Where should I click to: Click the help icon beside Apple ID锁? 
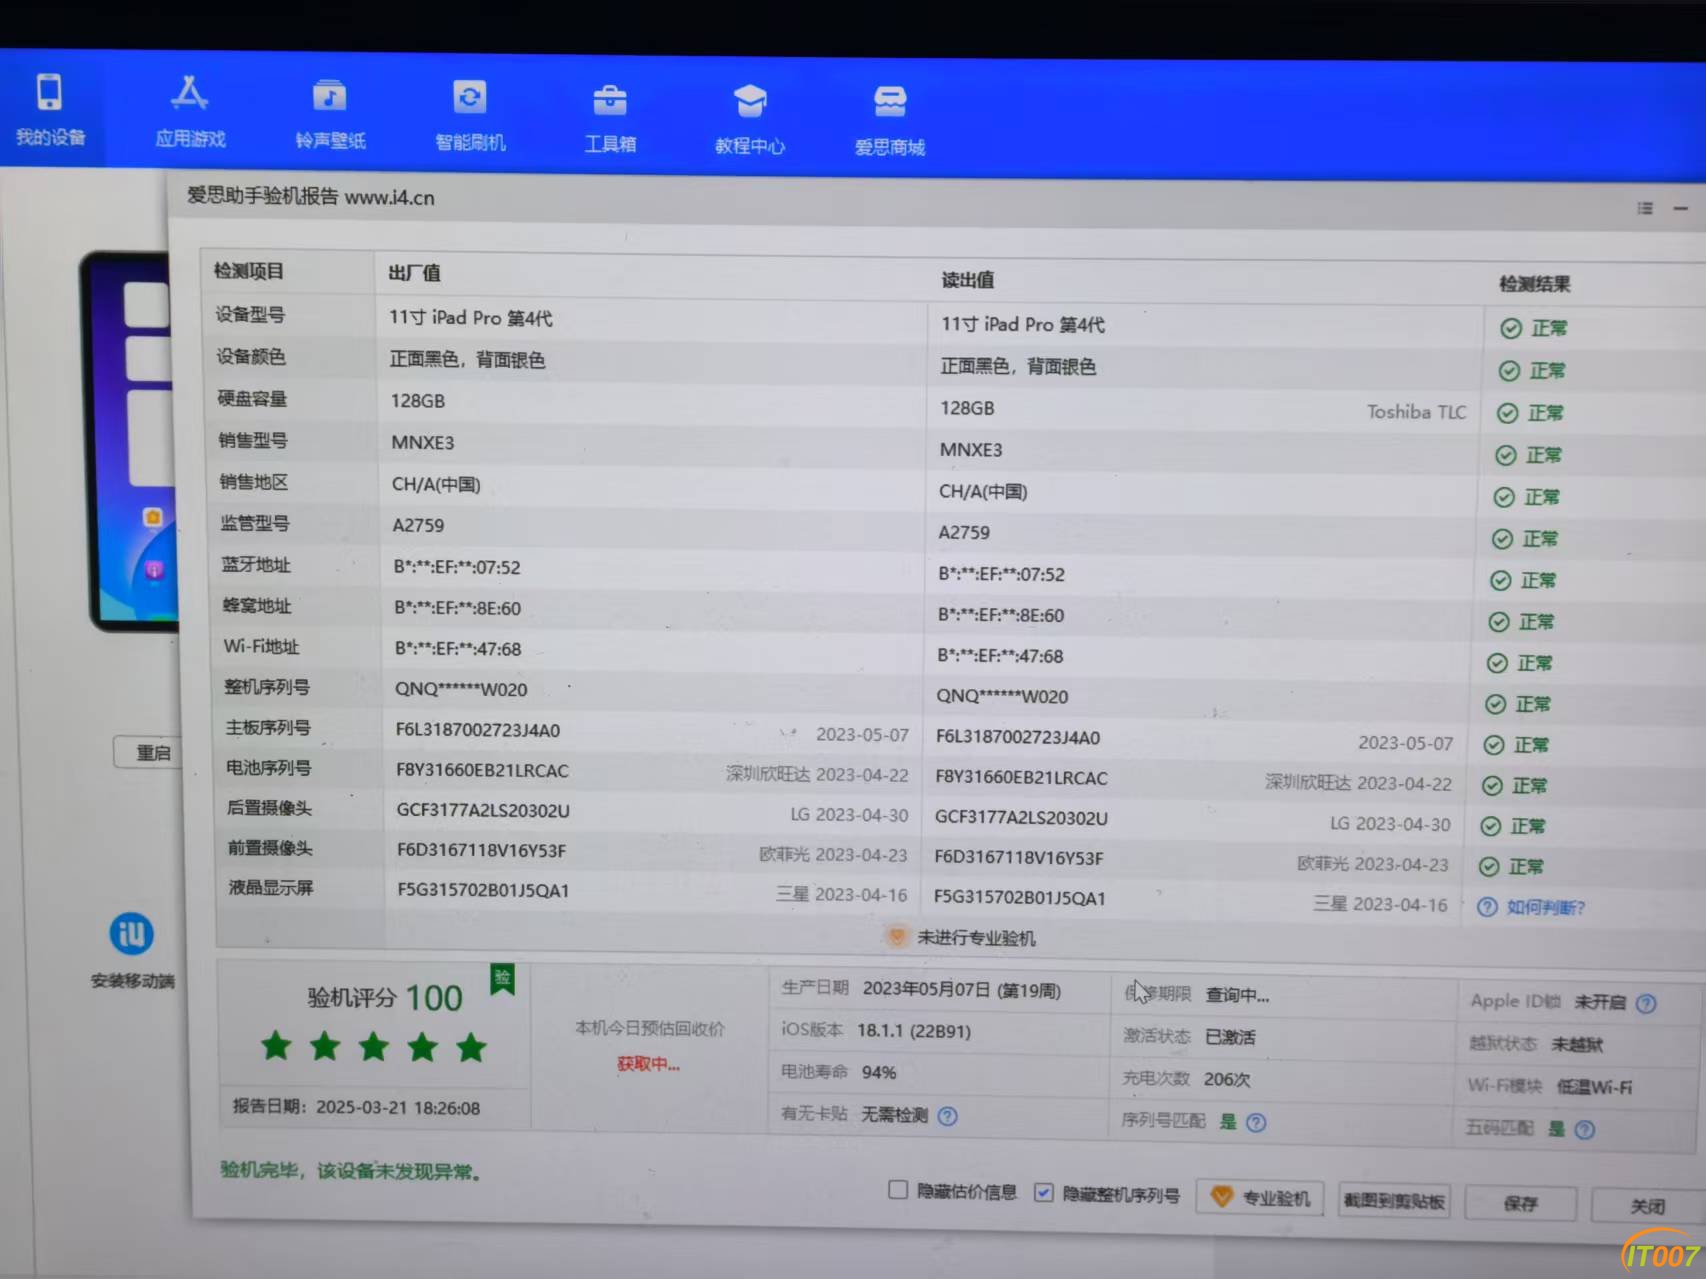[x=1645, y=1003]
